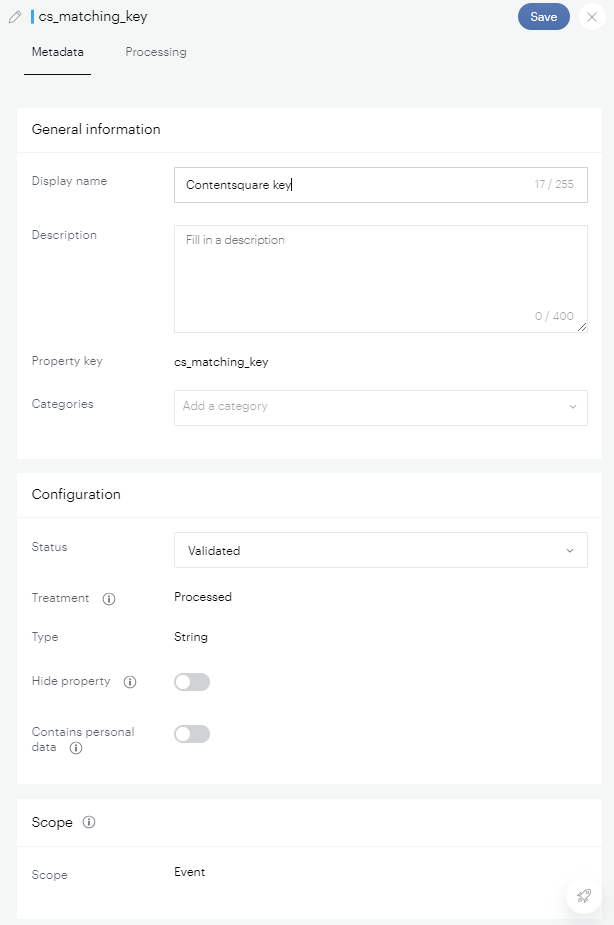Click the info icon next to Hide property
Image resolution: width=614 pixels, height=925 pixels.
point(129,682)
